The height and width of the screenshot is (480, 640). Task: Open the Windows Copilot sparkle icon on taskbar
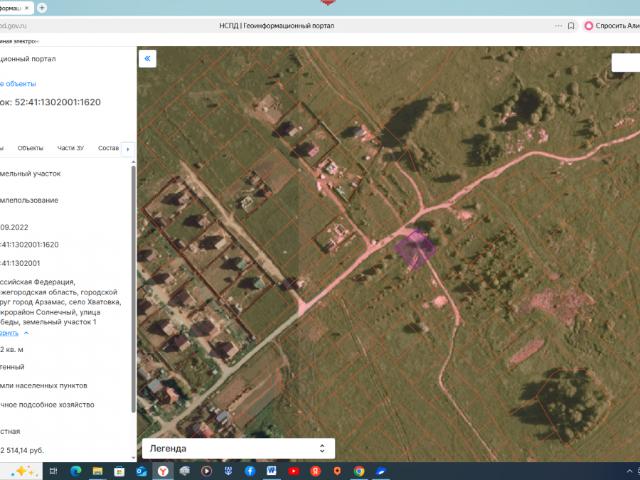(x=21, y=471)
